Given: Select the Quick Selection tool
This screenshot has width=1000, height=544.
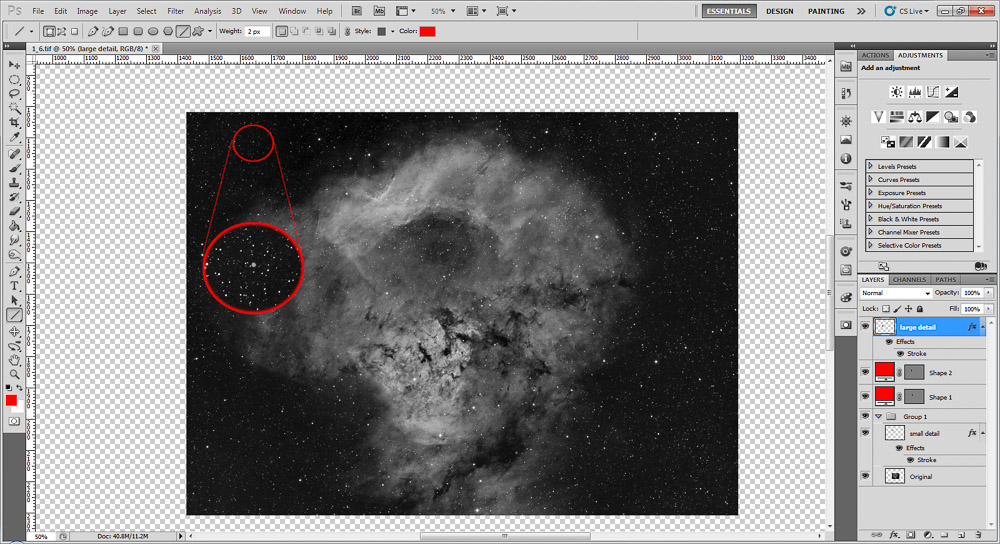Looking at the screenshot, I should [14, 108].
